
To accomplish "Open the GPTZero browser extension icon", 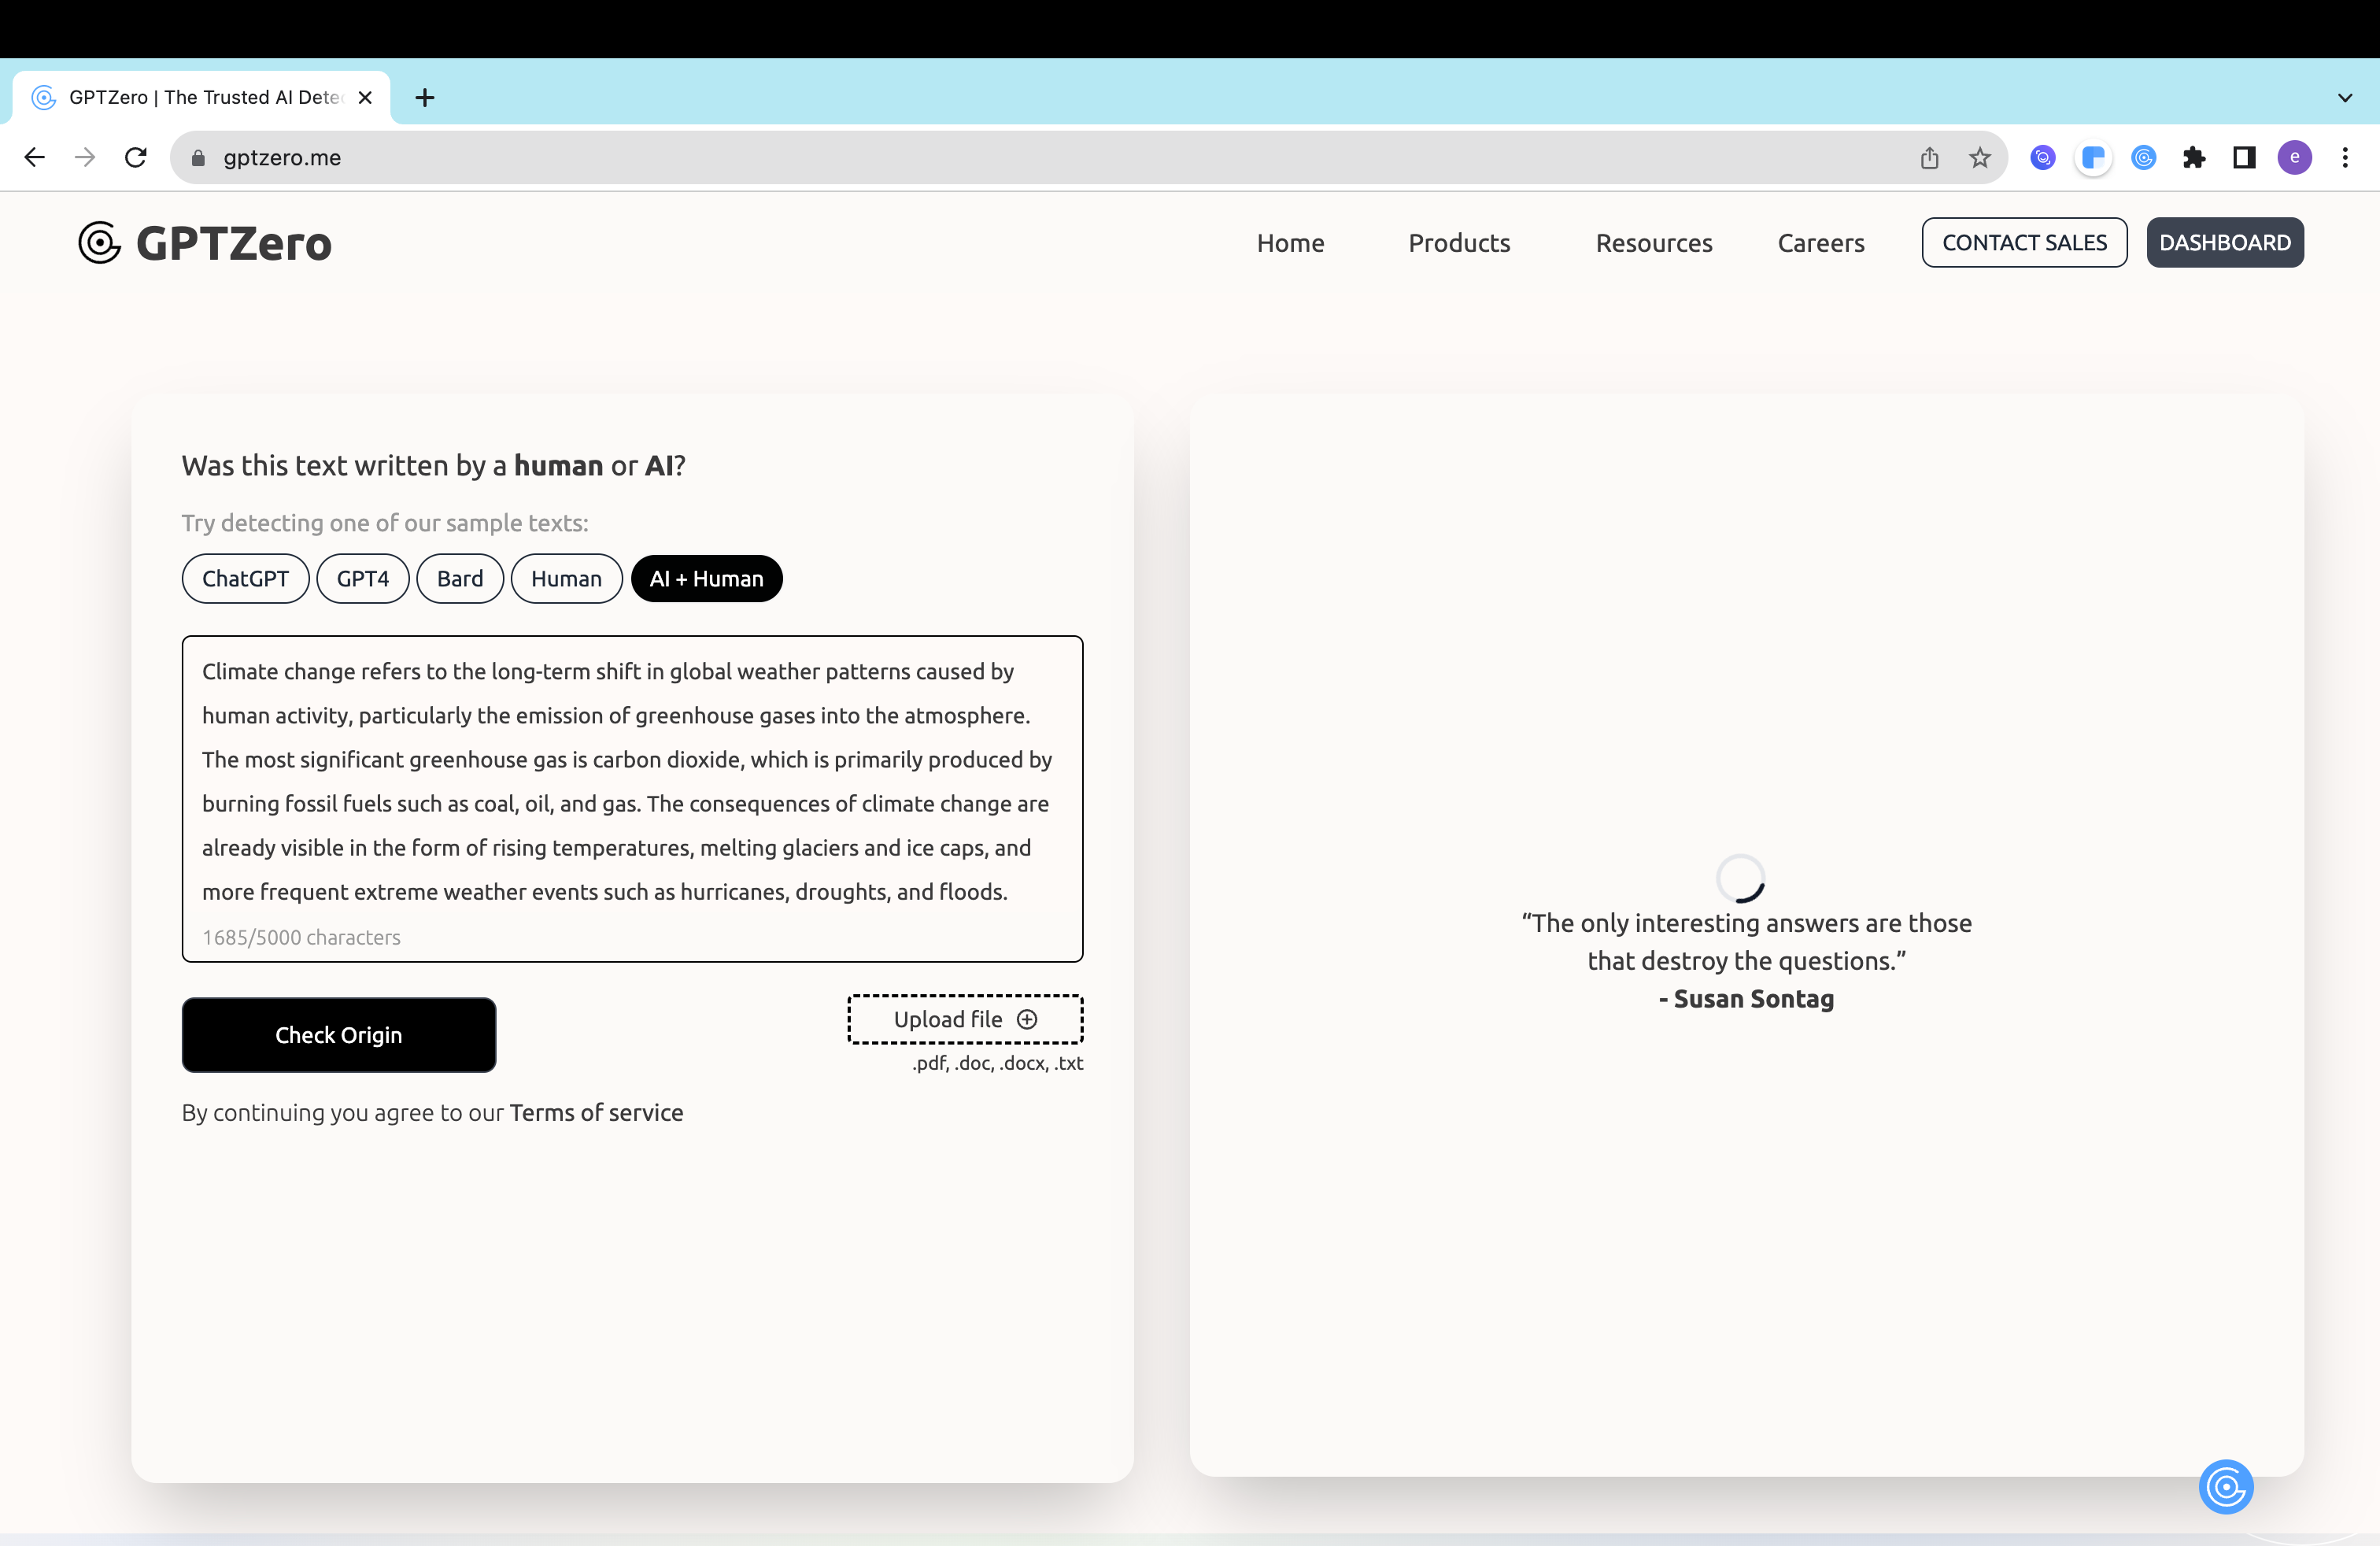I will click(x=2142, y=157).
